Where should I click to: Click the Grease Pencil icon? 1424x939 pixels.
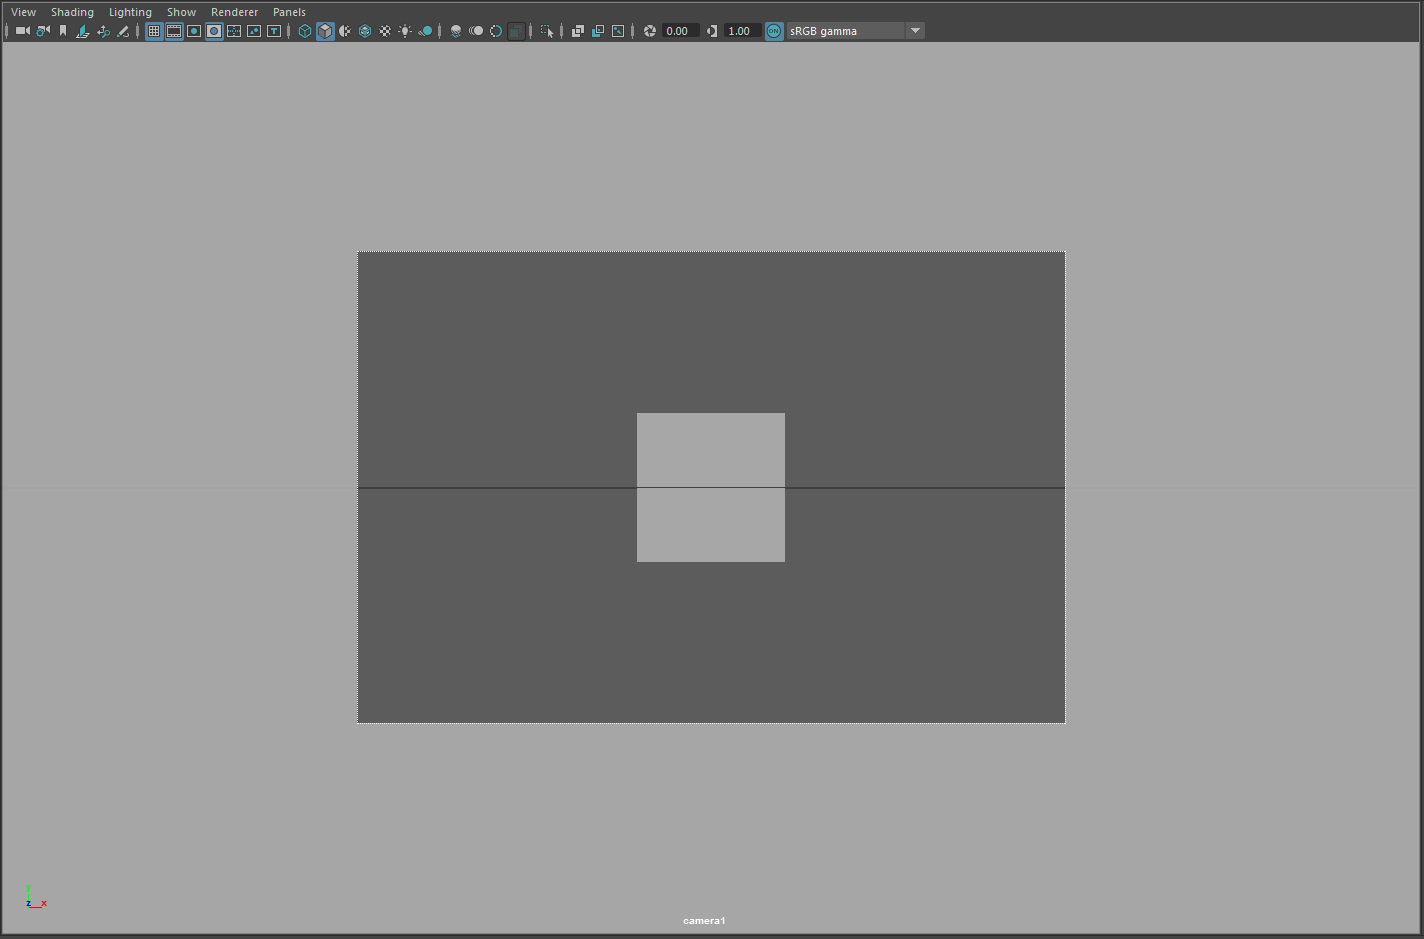click(x=123, y=31)
